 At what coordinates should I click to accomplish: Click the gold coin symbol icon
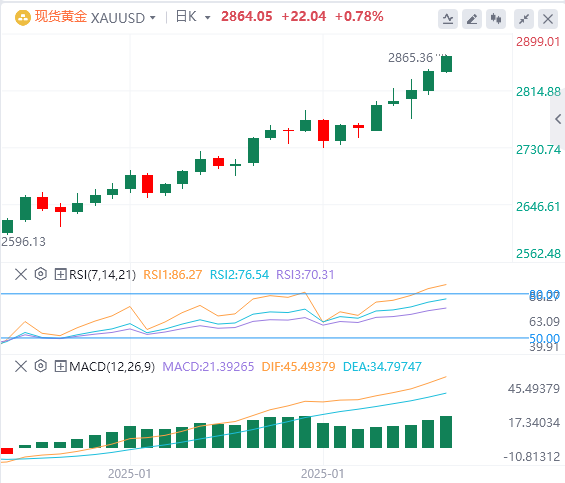23,18
